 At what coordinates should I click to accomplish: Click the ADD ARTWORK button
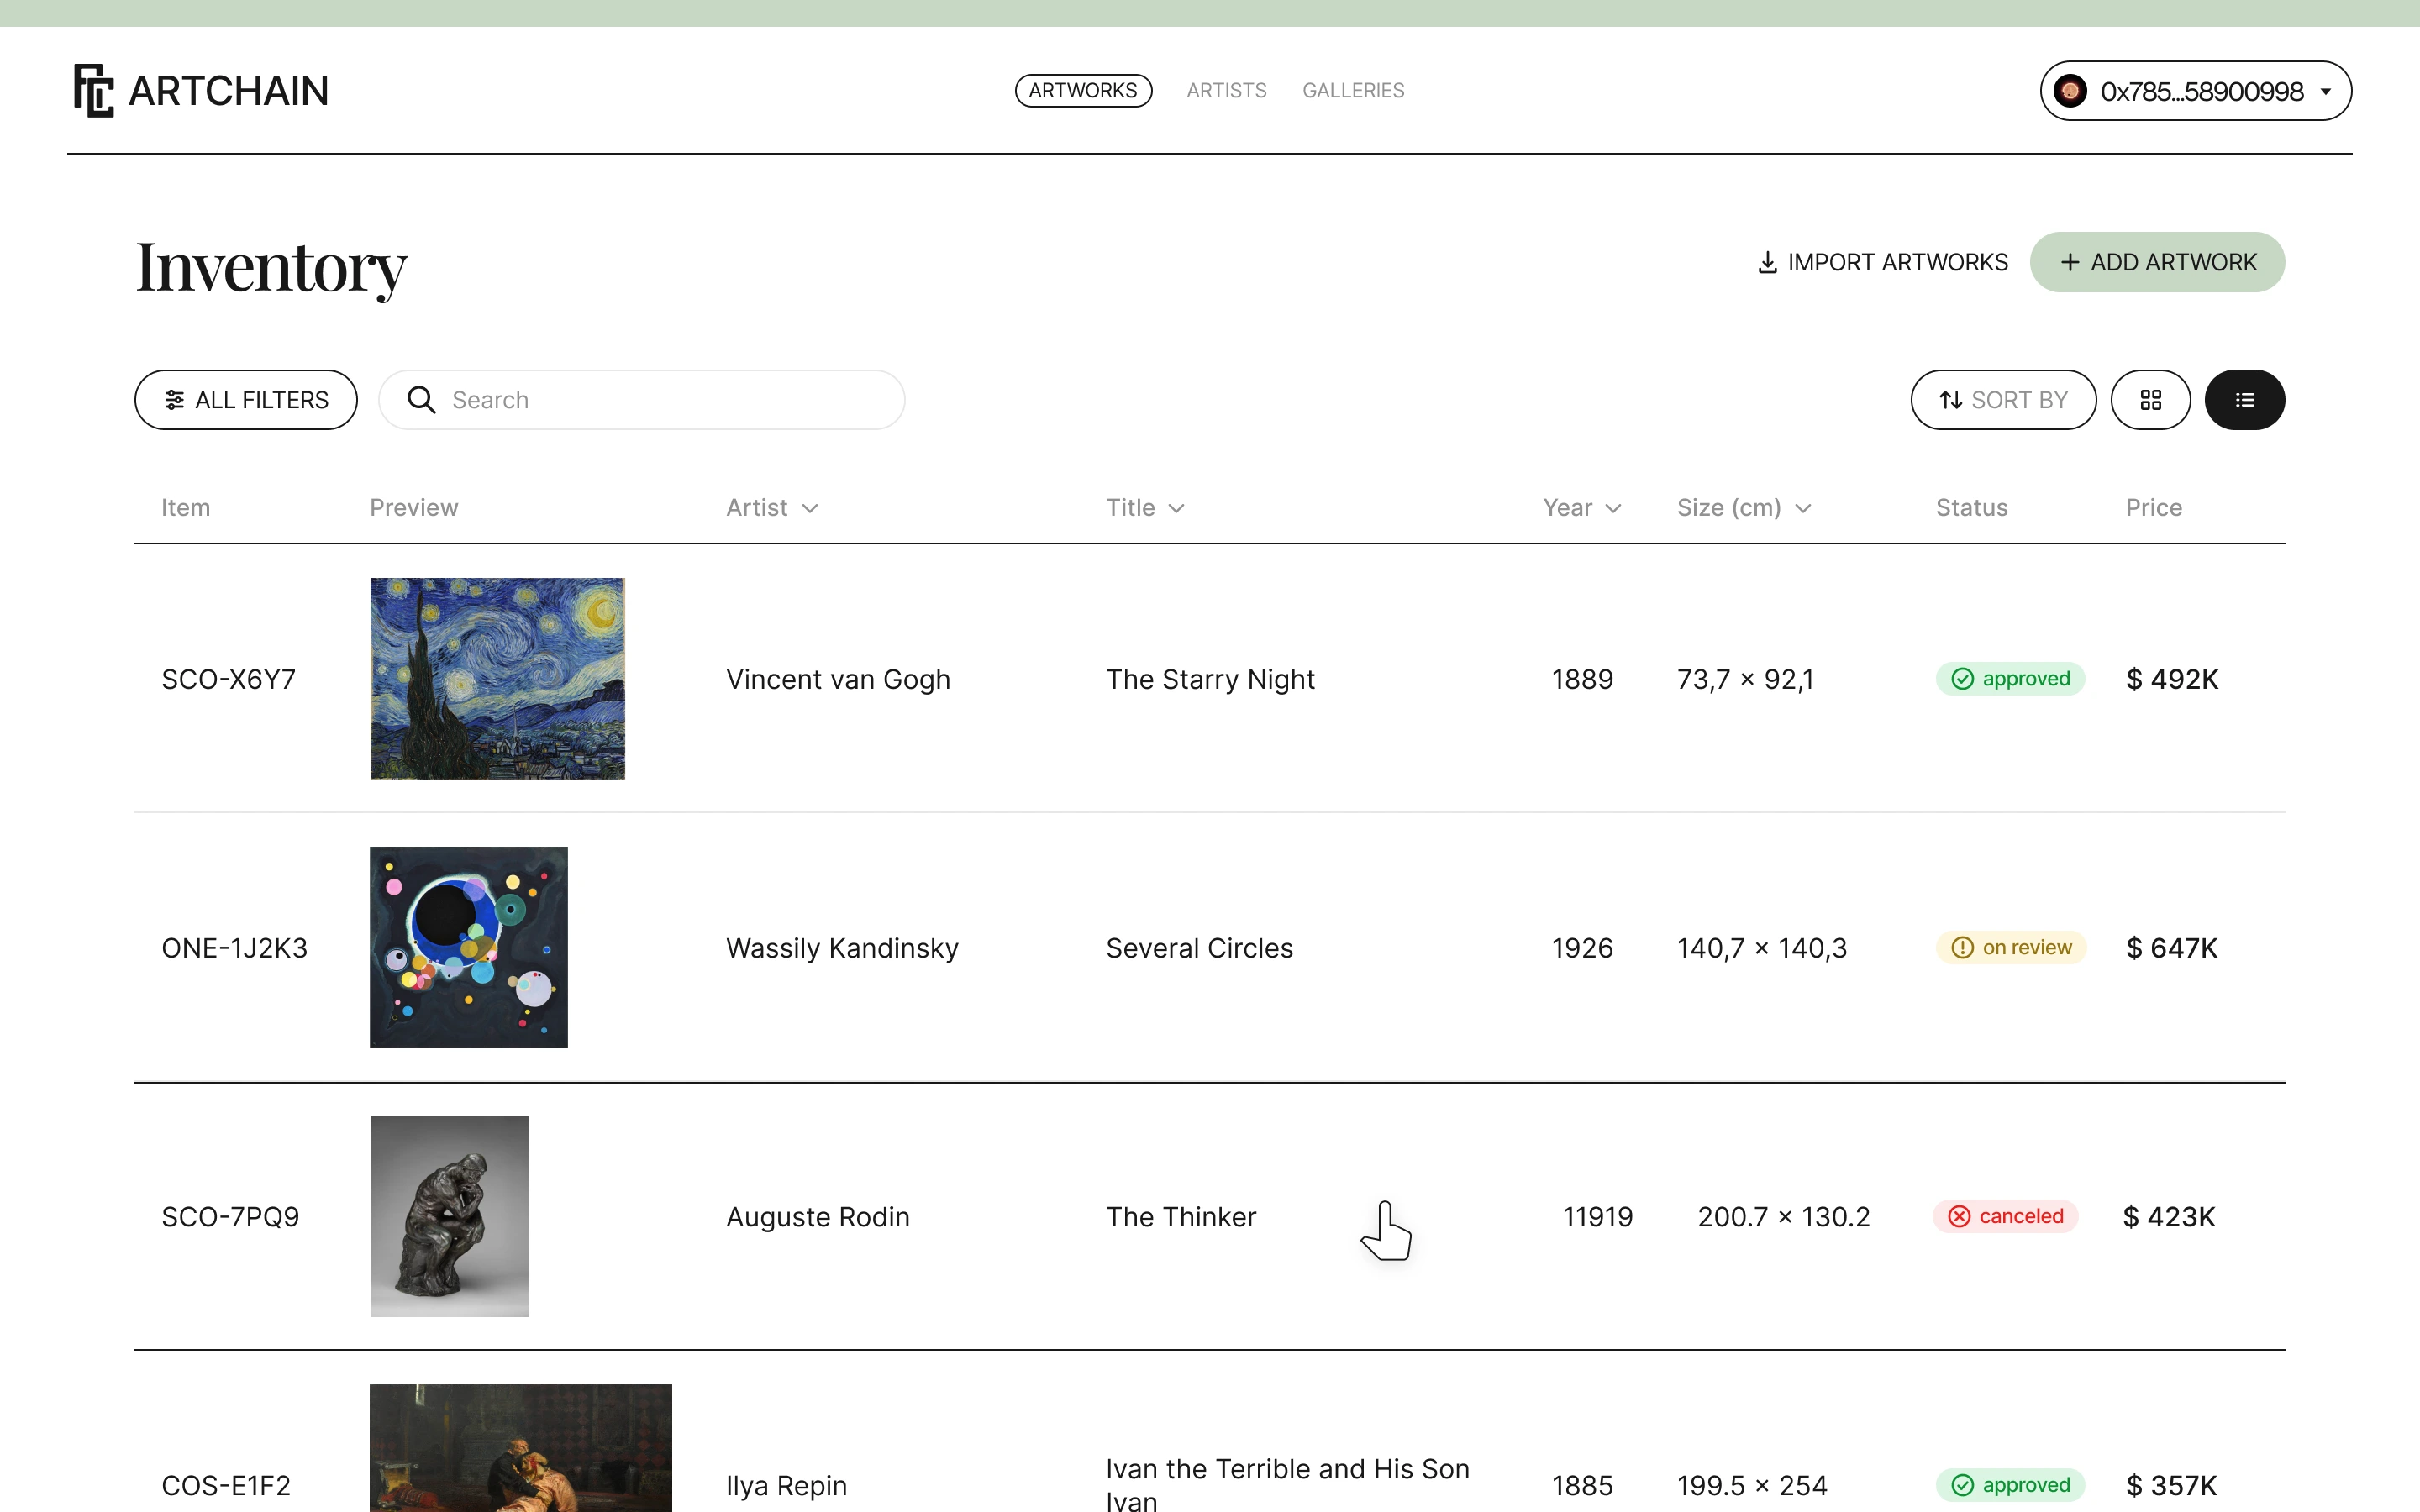pos(2157,262)
